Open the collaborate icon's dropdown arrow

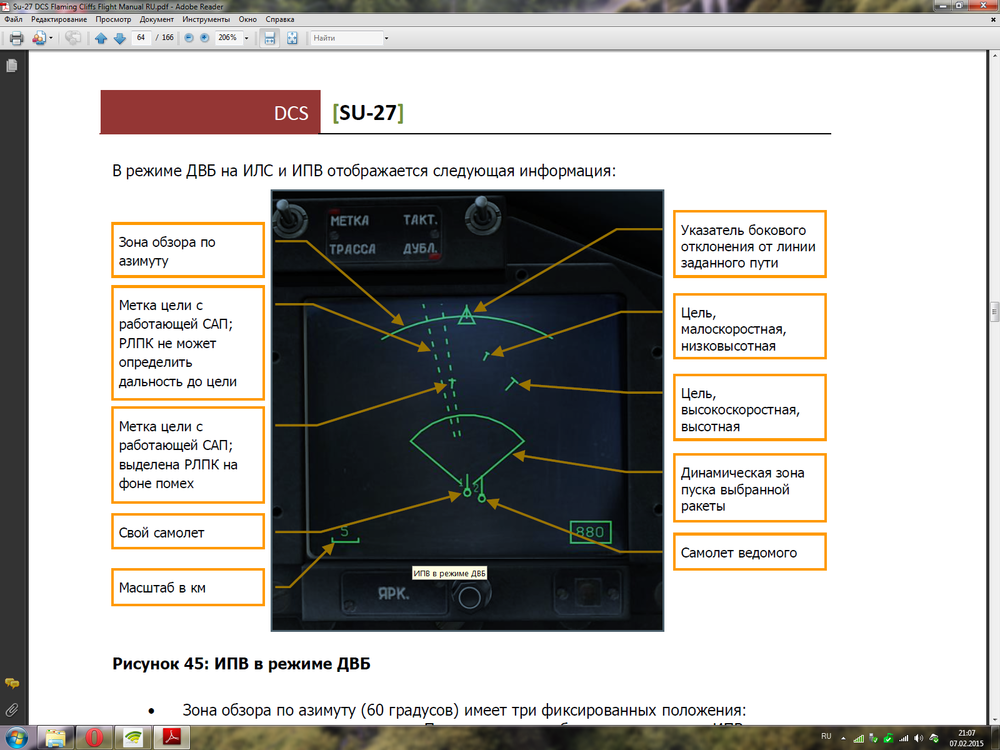point(51,38)
